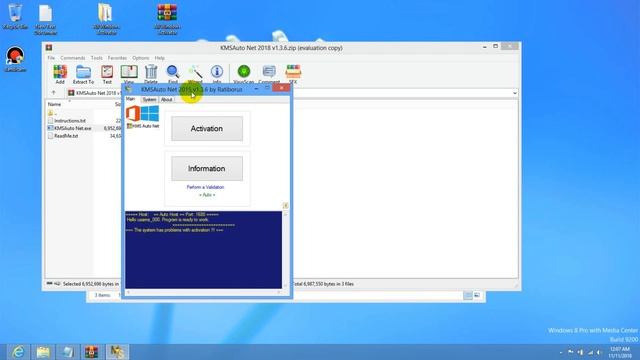The image size is (640, 360).
Task: Click the Name column header
Action: click(x=54, y=104)
